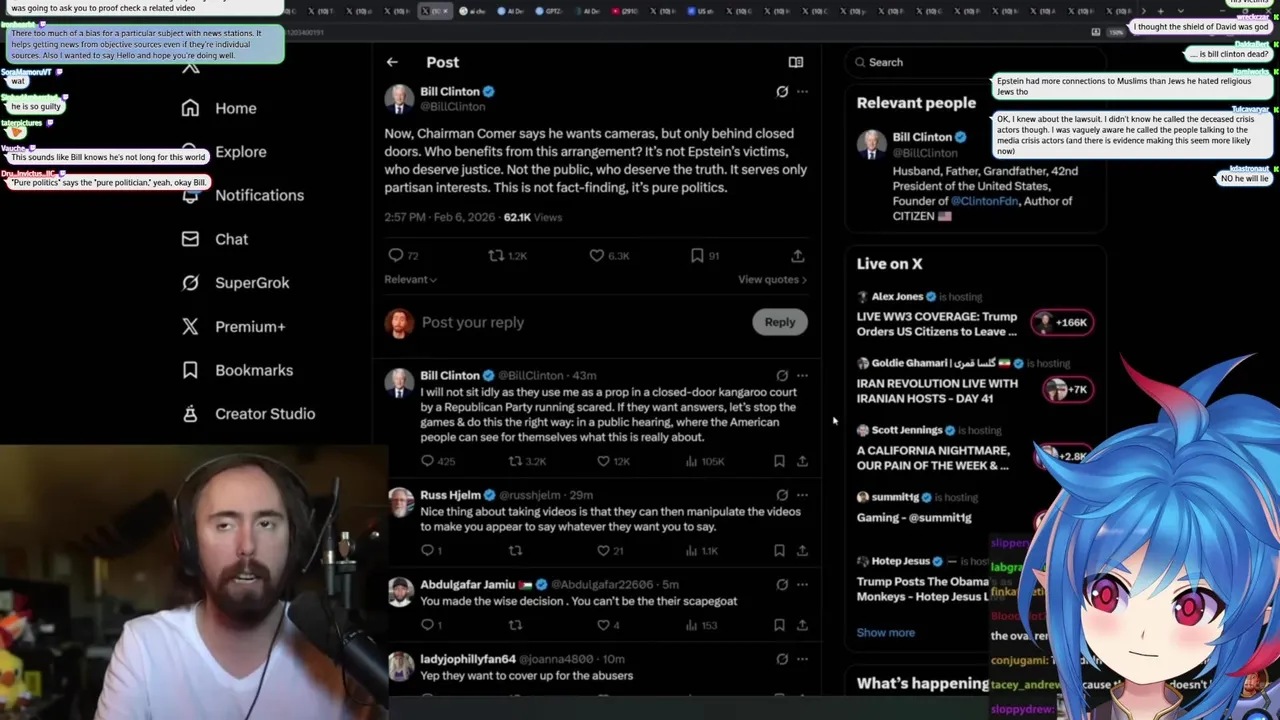The width and height of the screenshot is (1280, 720).
Task: Open Gaming - @summit1g space
Action: tap(914, 518)
